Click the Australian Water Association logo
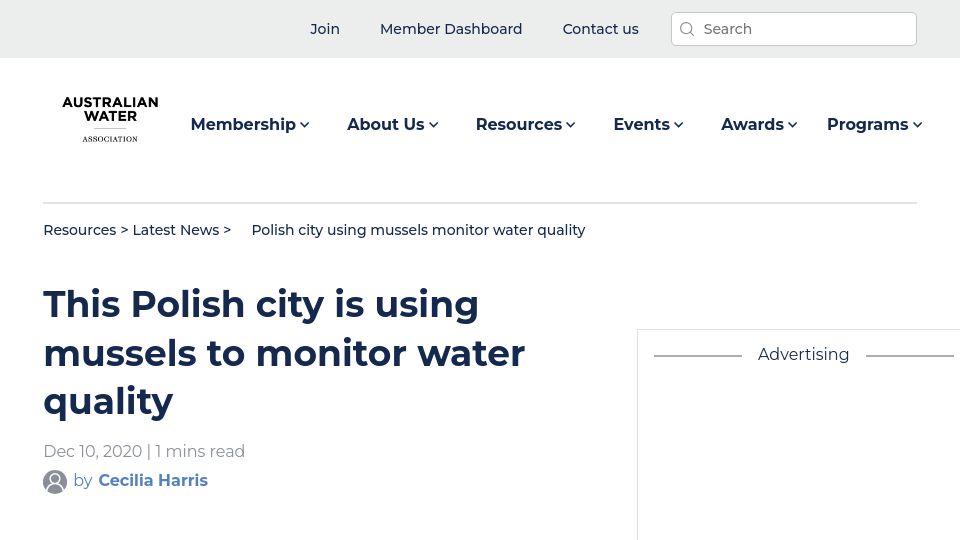The width and height of the screenshot is (960, 540). point(110,119)
